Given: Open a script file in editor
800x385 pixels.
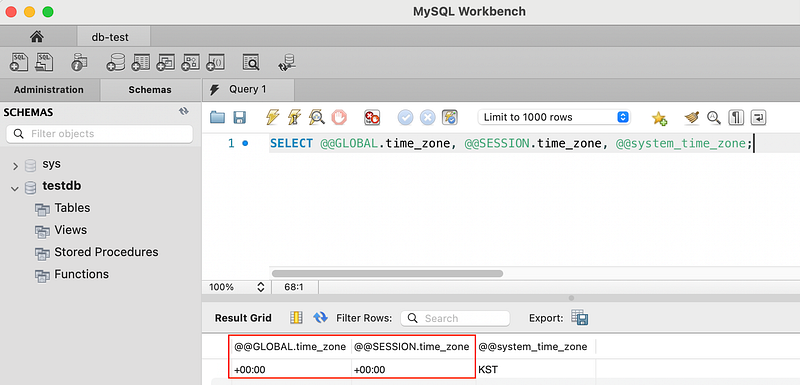Looking at the screenshot, I should (218, 117).
